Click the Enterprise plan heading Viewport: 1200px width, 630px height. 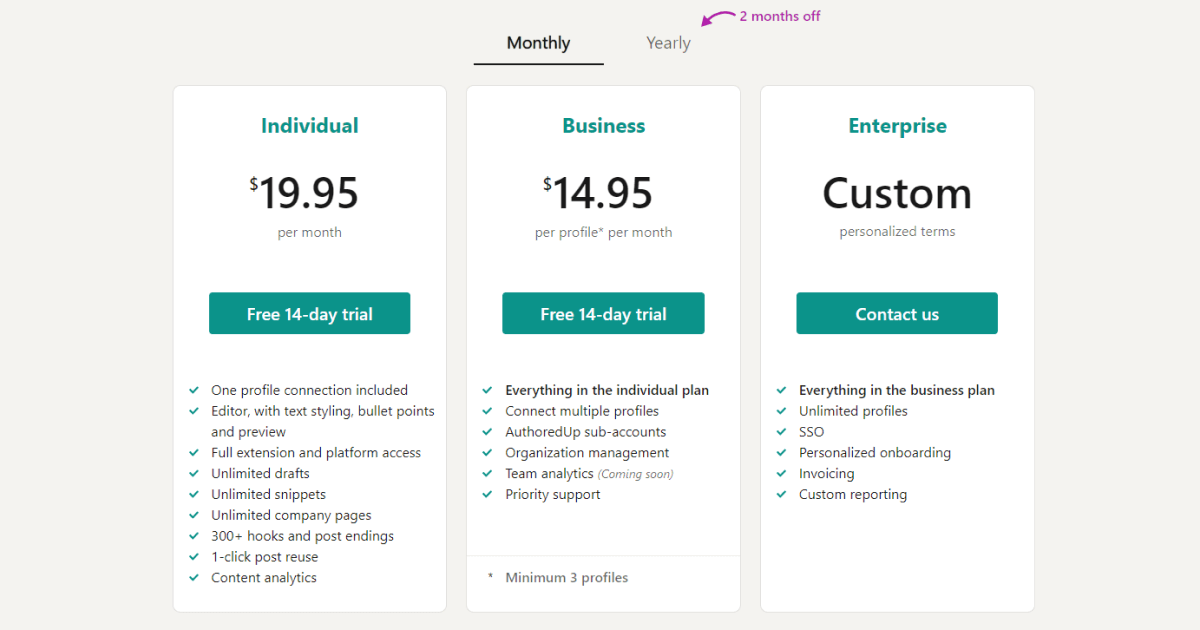[897, 126]
